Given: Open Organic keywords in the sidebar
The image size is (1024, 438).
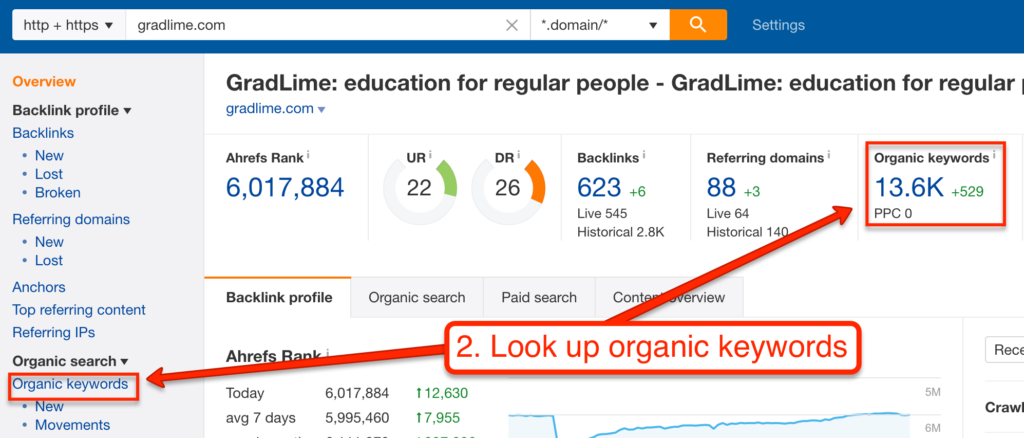Looking at the screenshot, I should 71,384.
